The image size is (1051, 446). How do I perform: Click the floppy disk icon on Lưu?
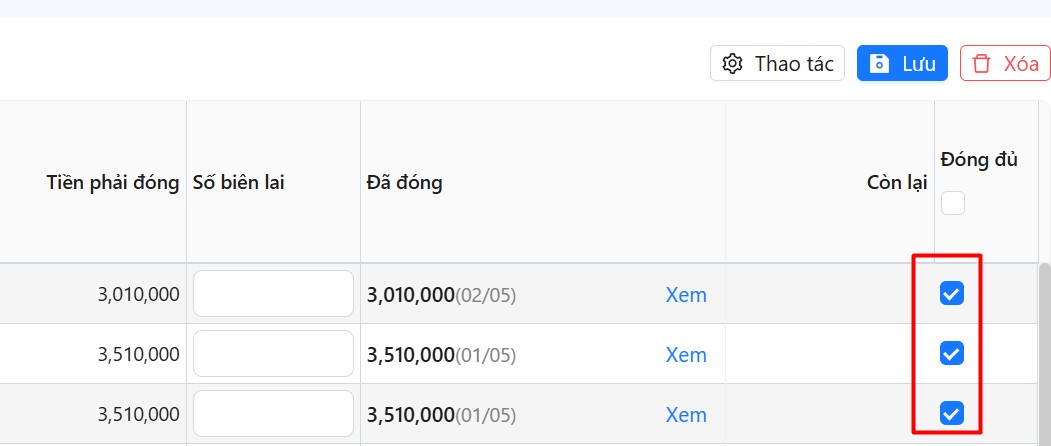click(x=880, y=64)
